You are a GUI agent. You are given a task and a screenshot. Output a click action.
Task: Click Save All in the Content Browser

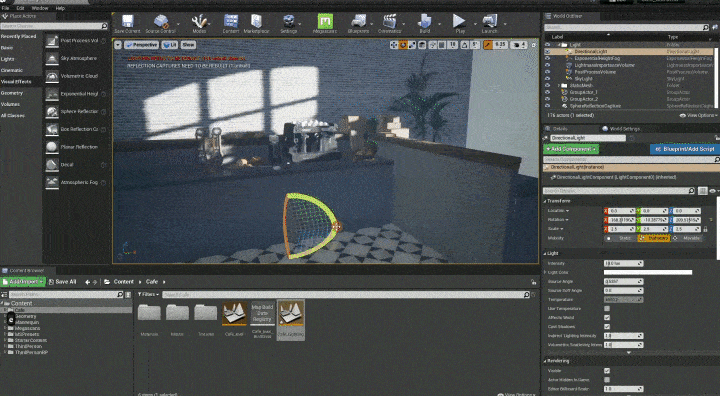pos(62,282)
